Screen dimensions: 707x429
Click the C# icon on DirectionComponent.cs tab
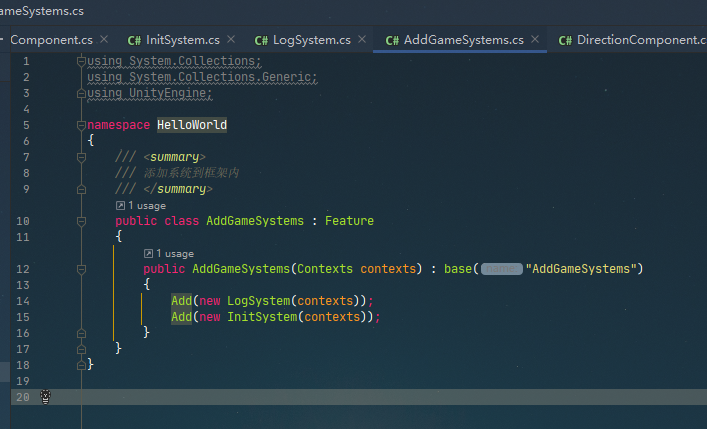[x=565, y=41]
